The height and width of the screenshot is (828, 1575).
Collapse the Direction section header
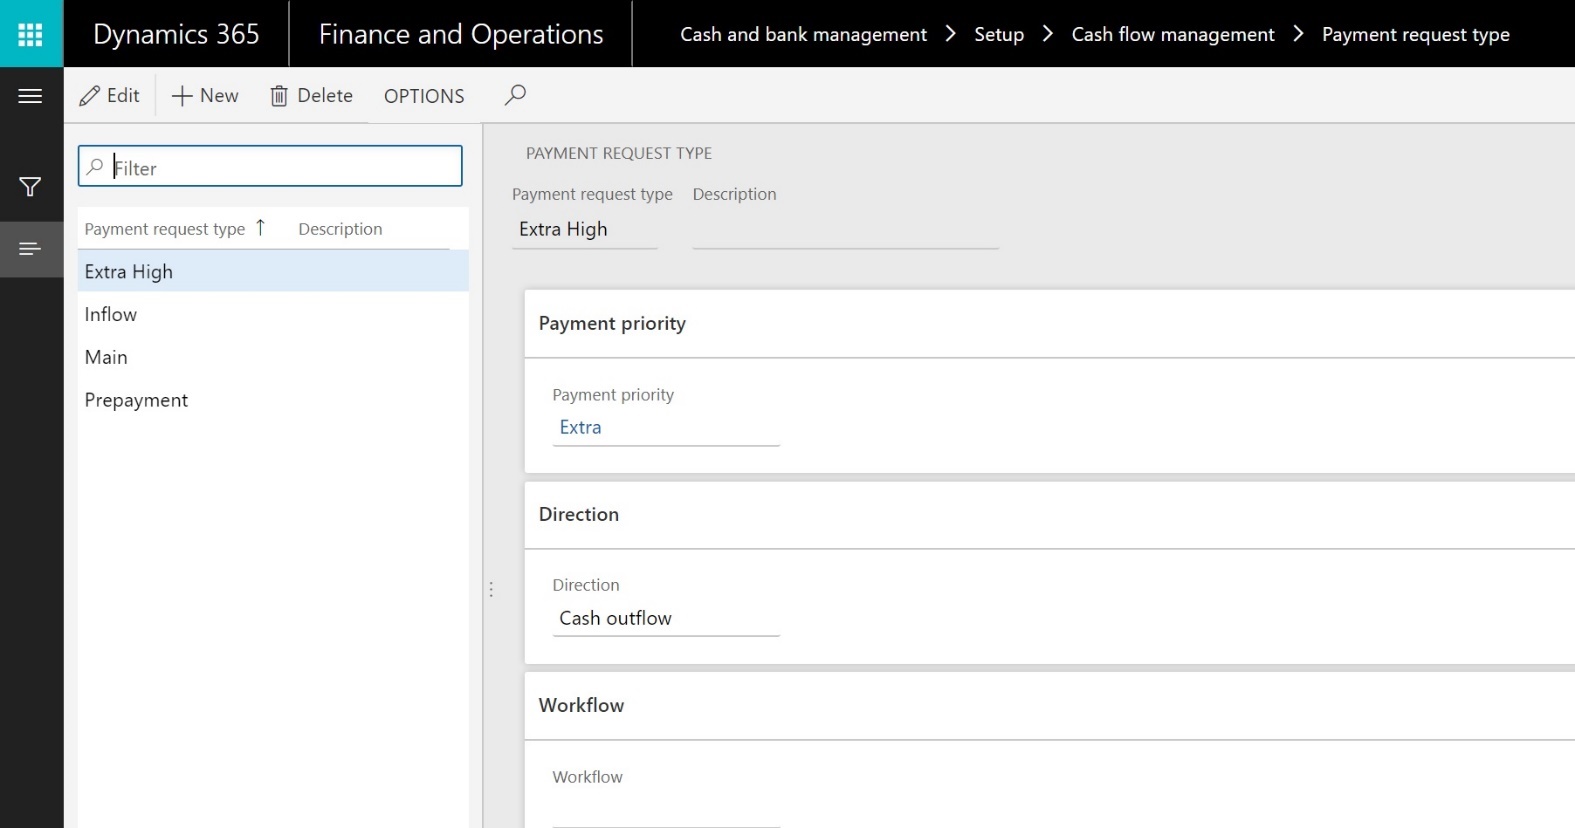point(579,514)
